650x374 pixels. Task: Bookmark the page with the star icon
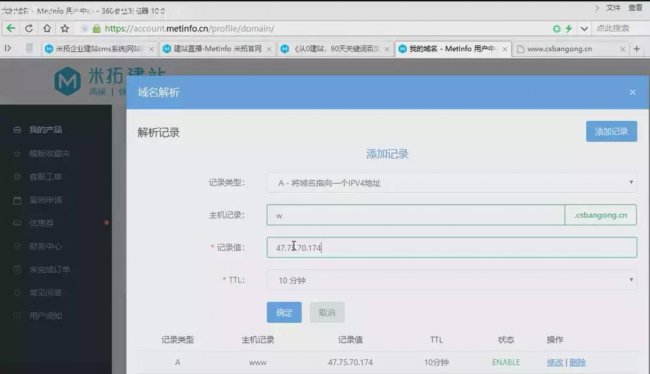coord(65,28)
